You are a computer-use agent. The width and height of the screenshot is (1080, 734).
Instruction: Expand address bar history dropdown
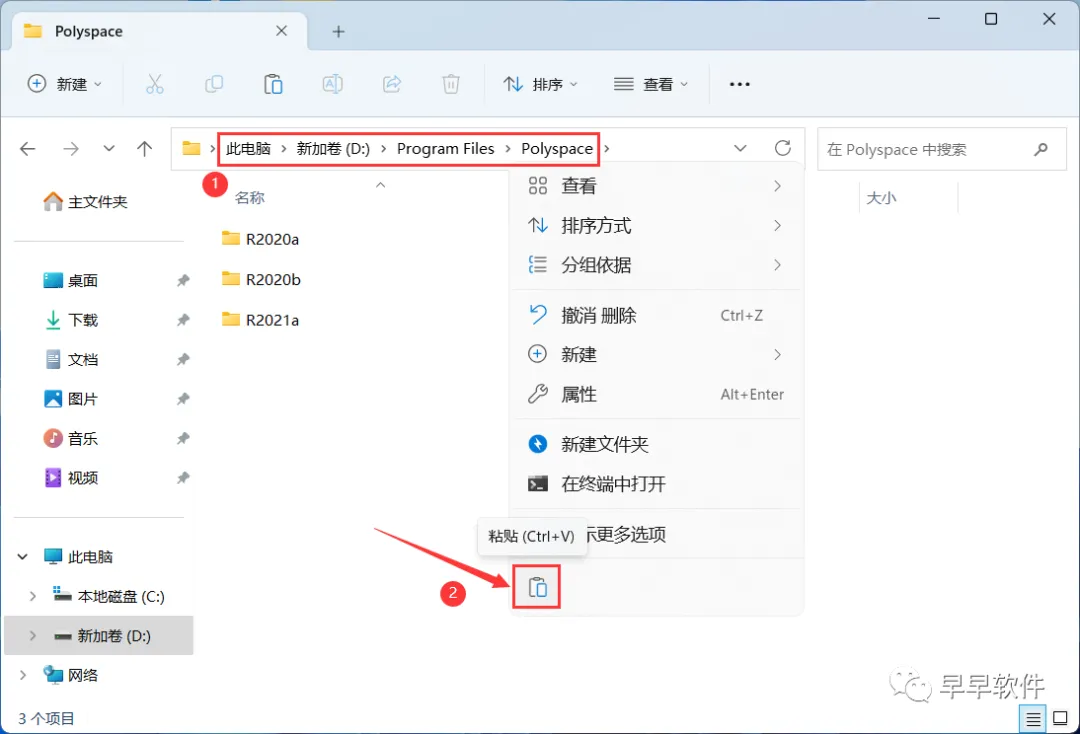740,148
